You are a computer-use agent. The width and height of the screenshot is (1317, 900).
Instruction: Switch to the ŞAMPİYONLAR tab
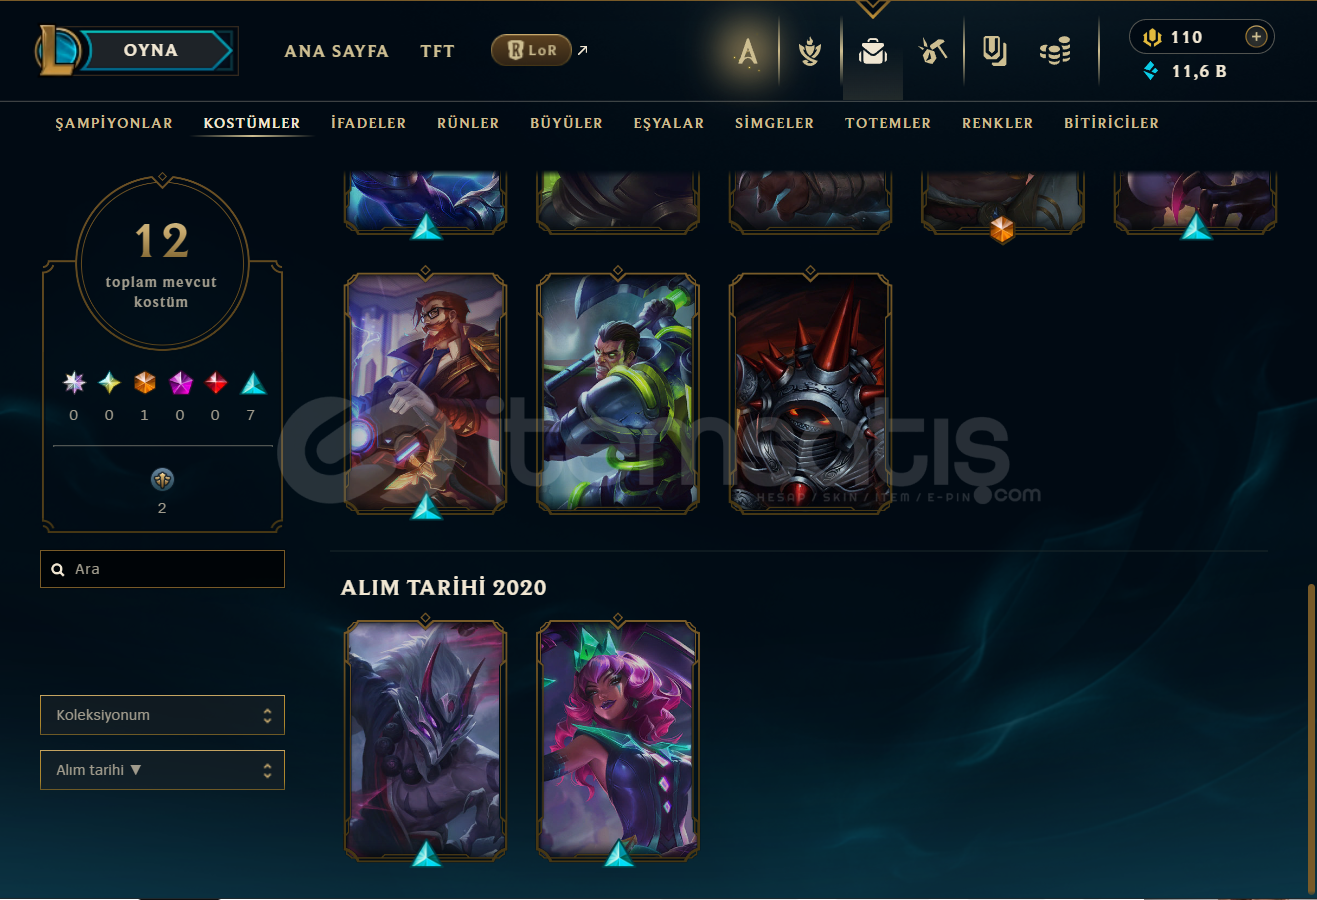coord(114,123)
